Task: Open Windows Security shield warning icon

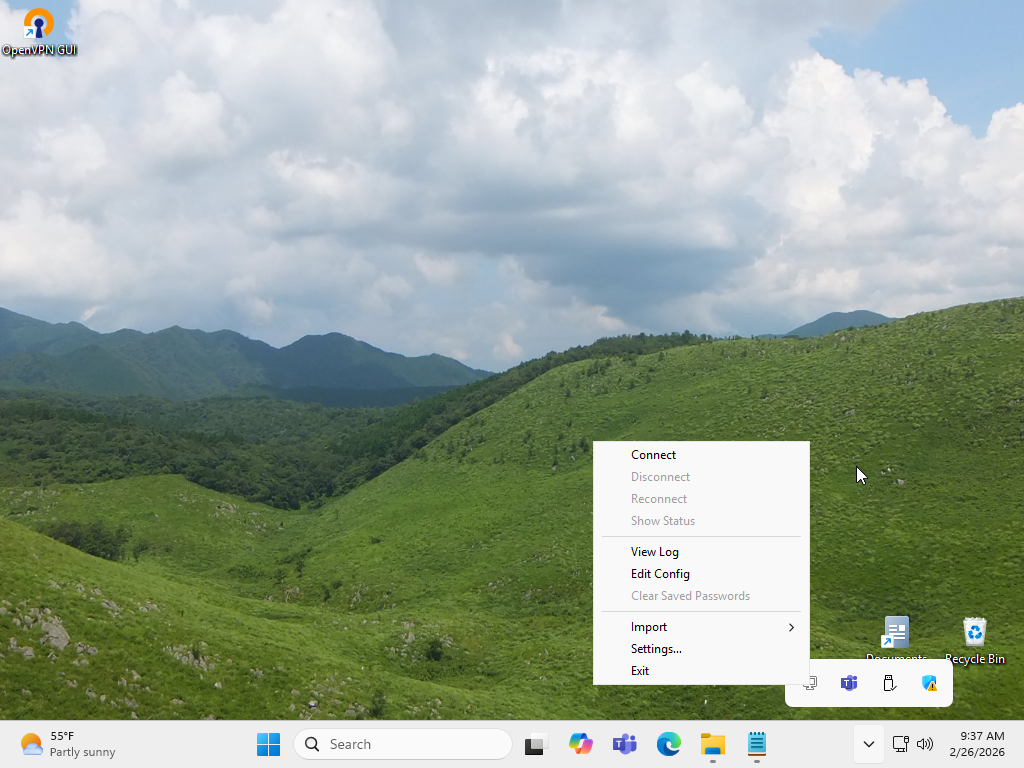Action: (929, 684)
